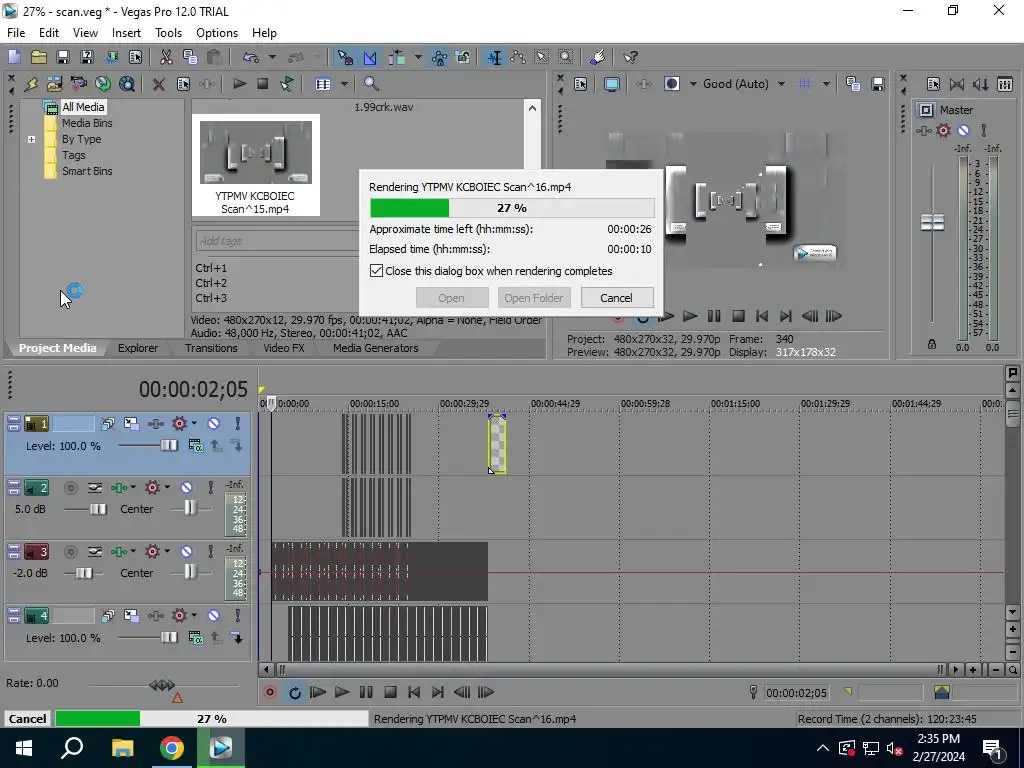This screenshot has height=768, width=1024.
Task: Click Remove Selected Media red X icon
Action: 159,84
